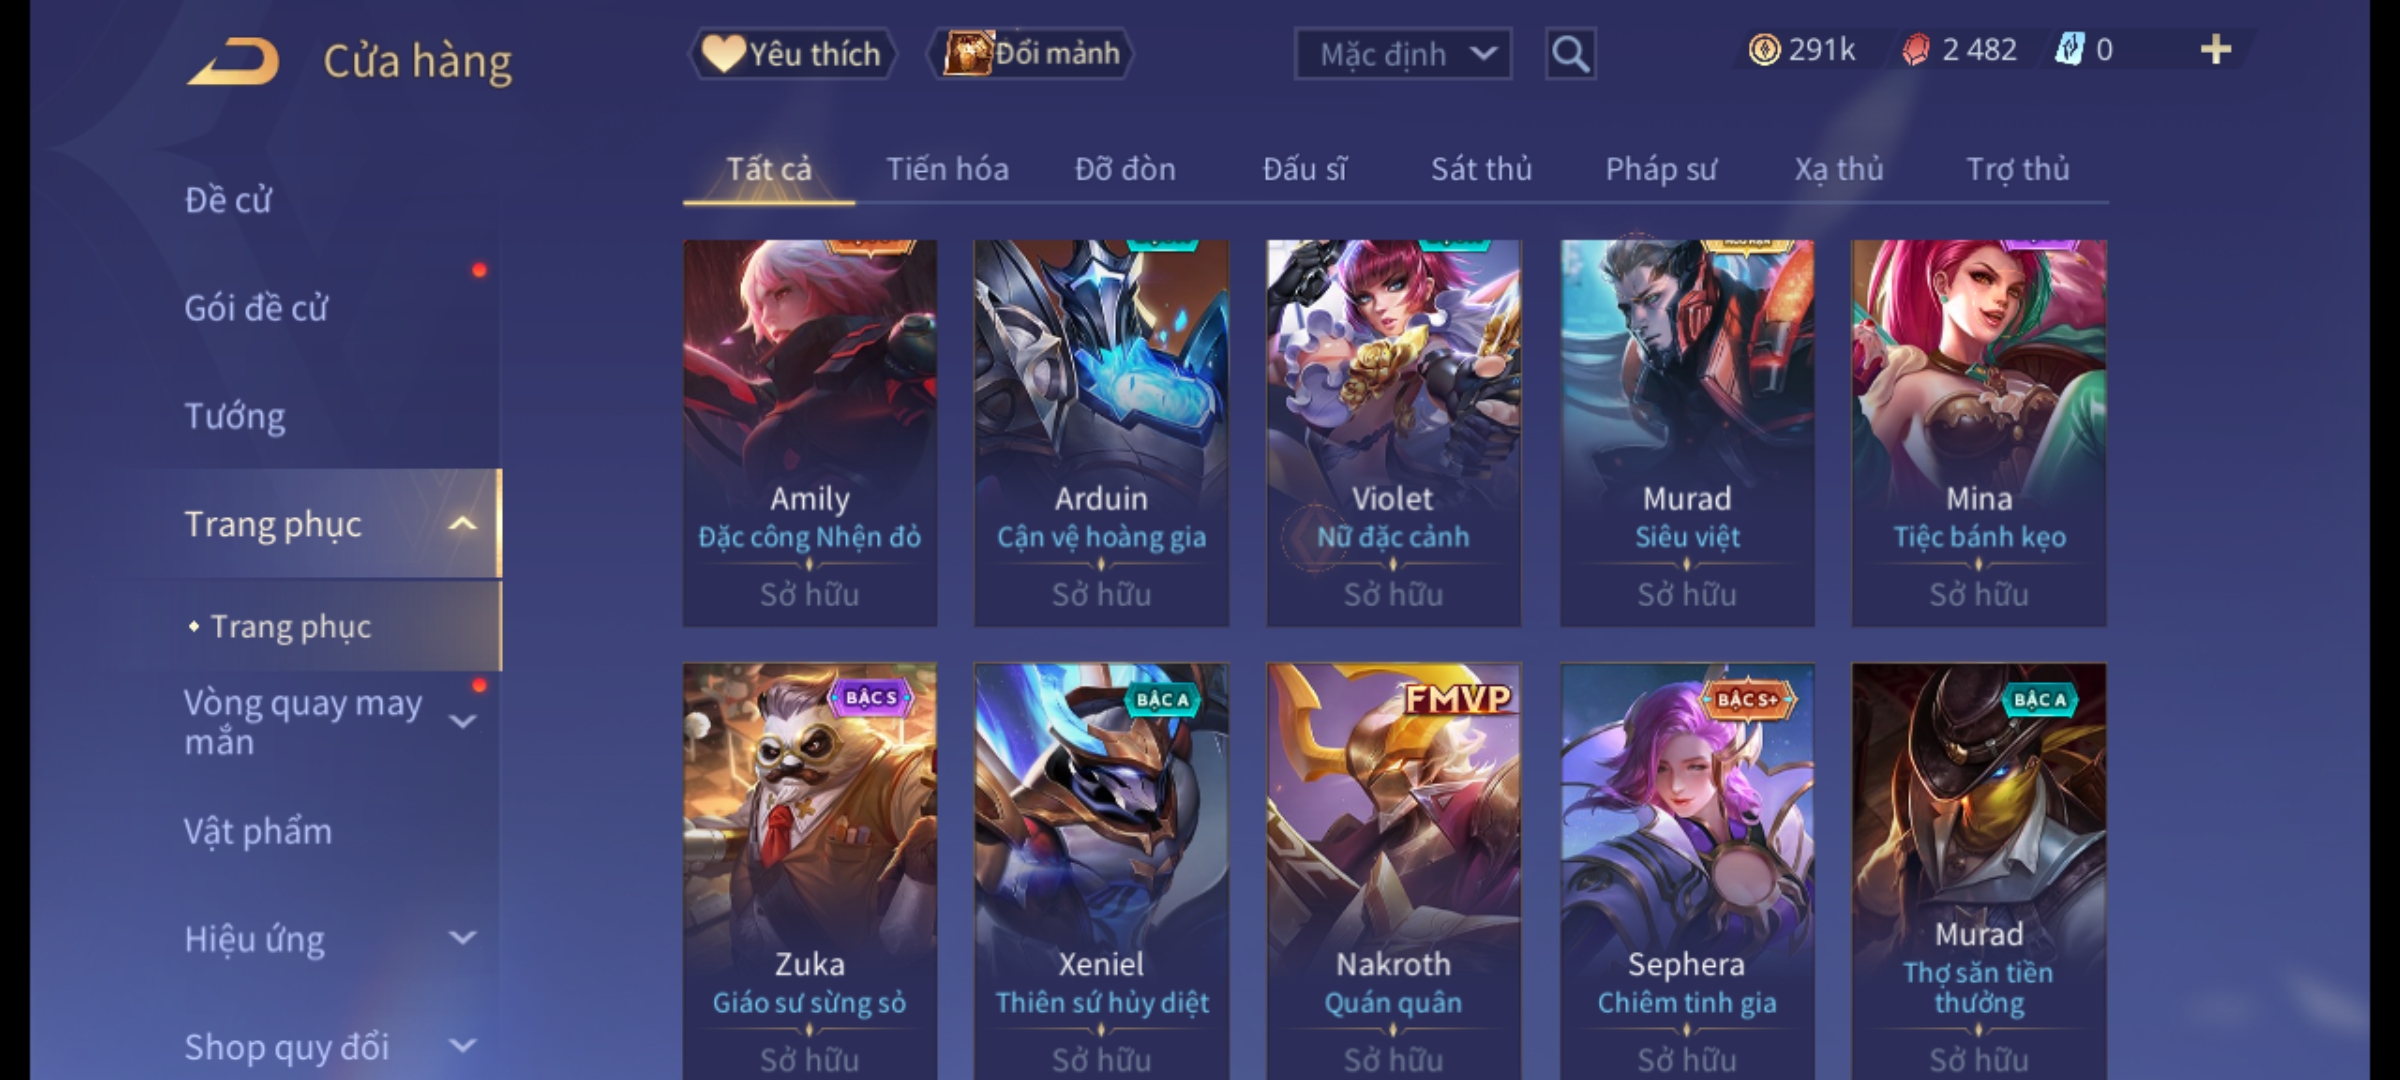Open Tướng in the sidebar
The image size is (2400, 1080).
[x=235, y=415]
